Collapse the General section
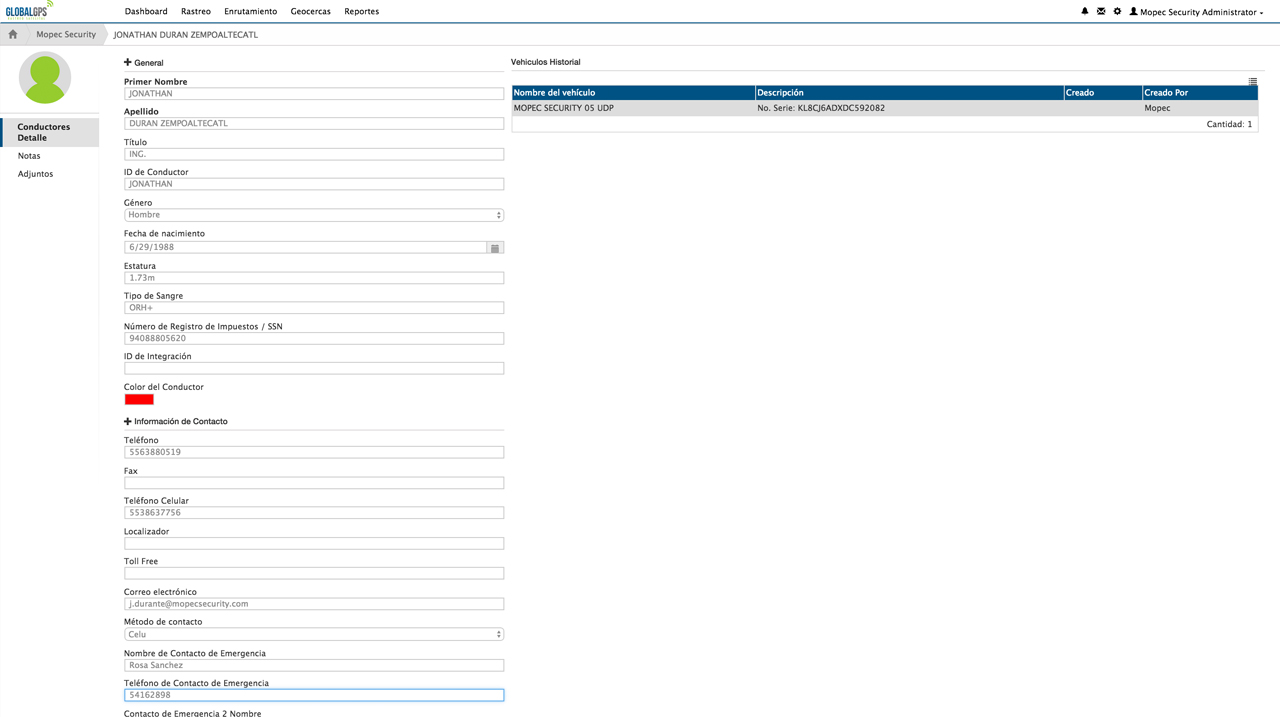1280x717 pixels. pyautogui.click(x=128, y=63)
